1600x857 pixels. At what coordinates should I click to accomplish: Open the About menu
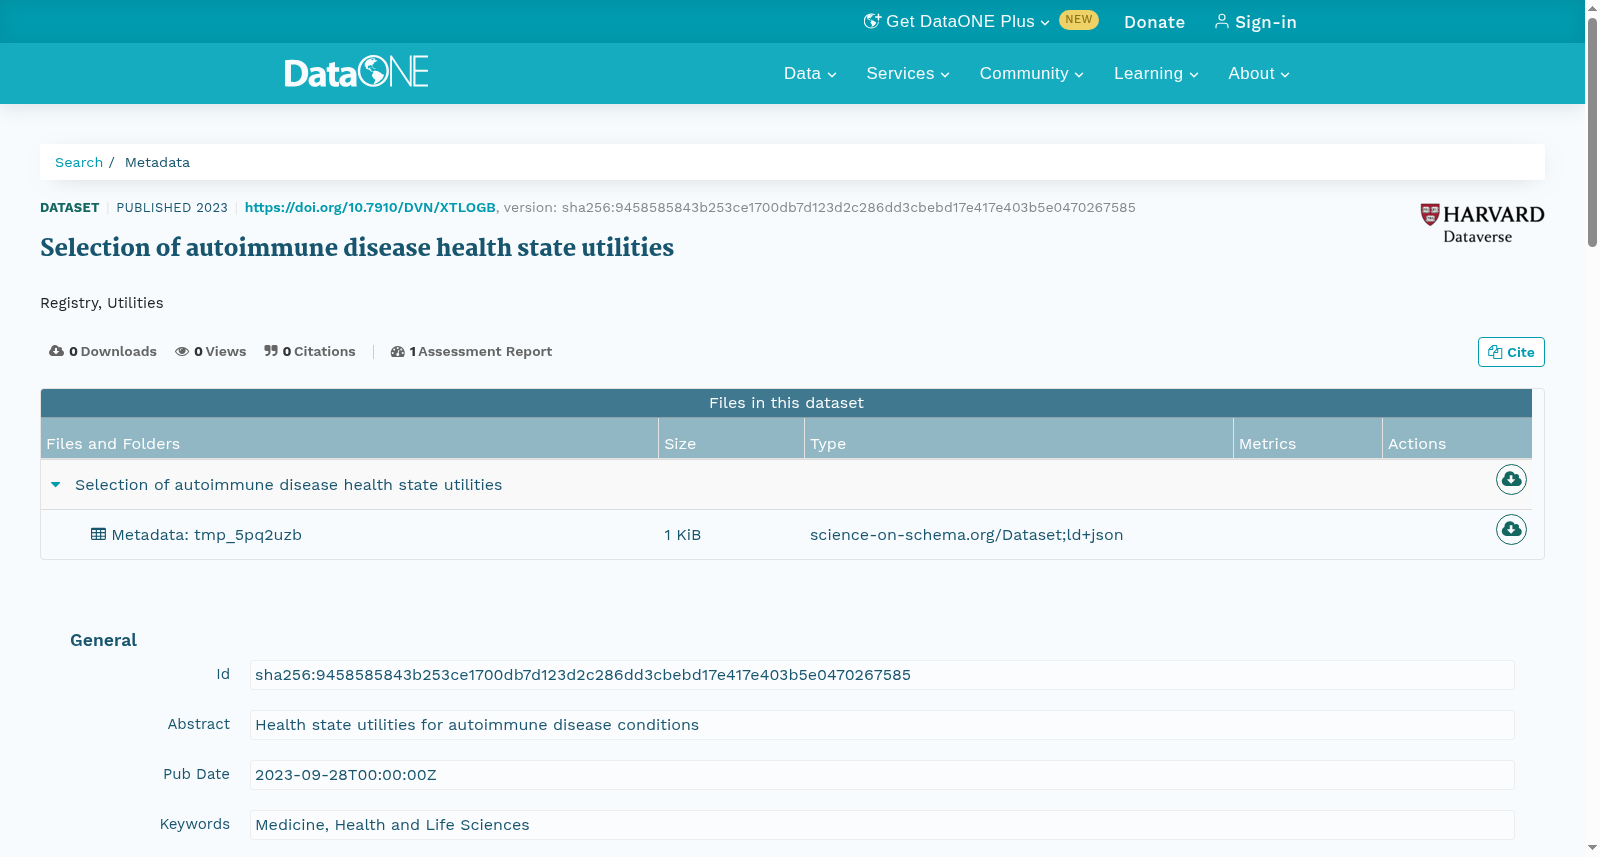coord(1259,73)
